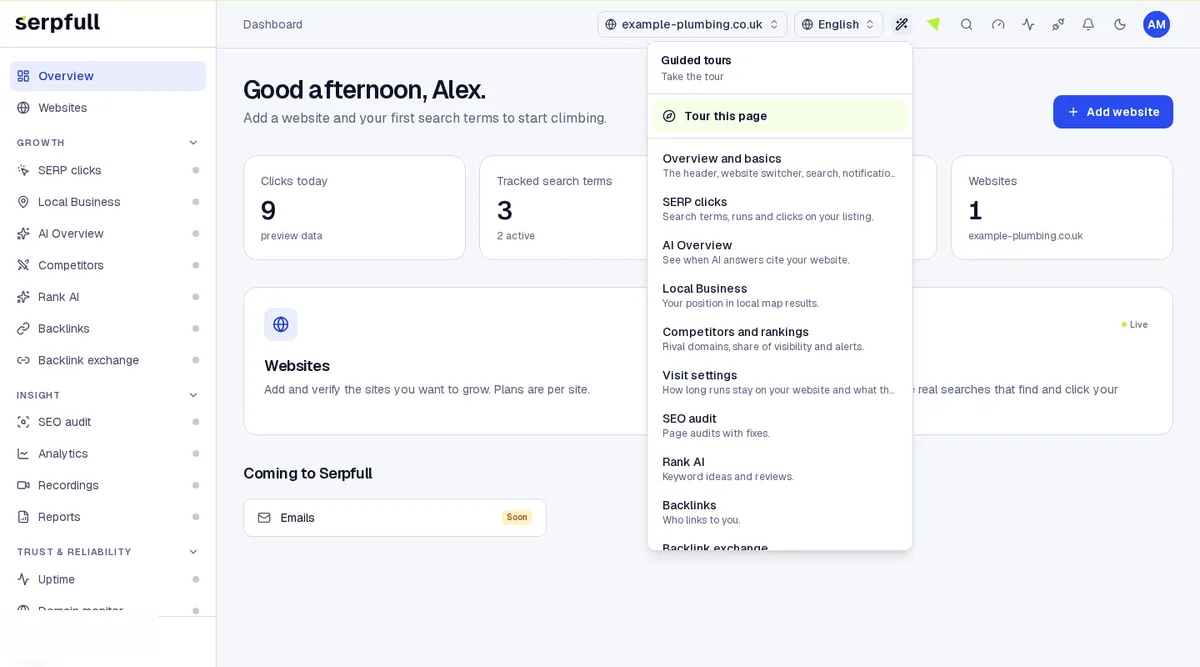The width and height of the screenshot is (1200, 667).
Task: Open the English language dropdown
Action: point(838,24)
